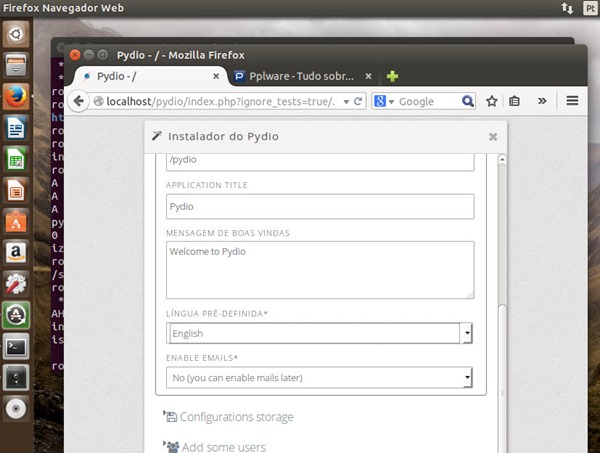Launch LibreOffice Impress from the dock
600x453 pixels.
coord(16,191)
